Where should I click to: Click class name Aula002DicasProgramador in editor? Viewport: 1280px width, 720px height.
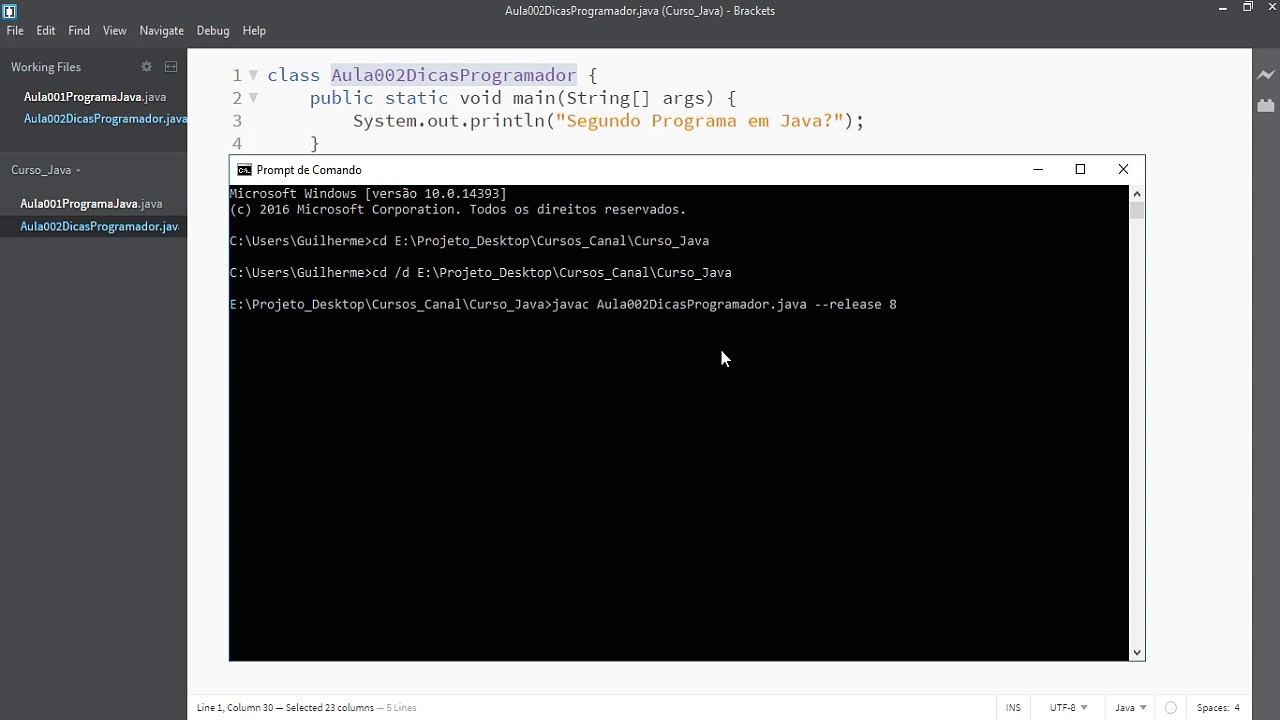coord(454,75)
